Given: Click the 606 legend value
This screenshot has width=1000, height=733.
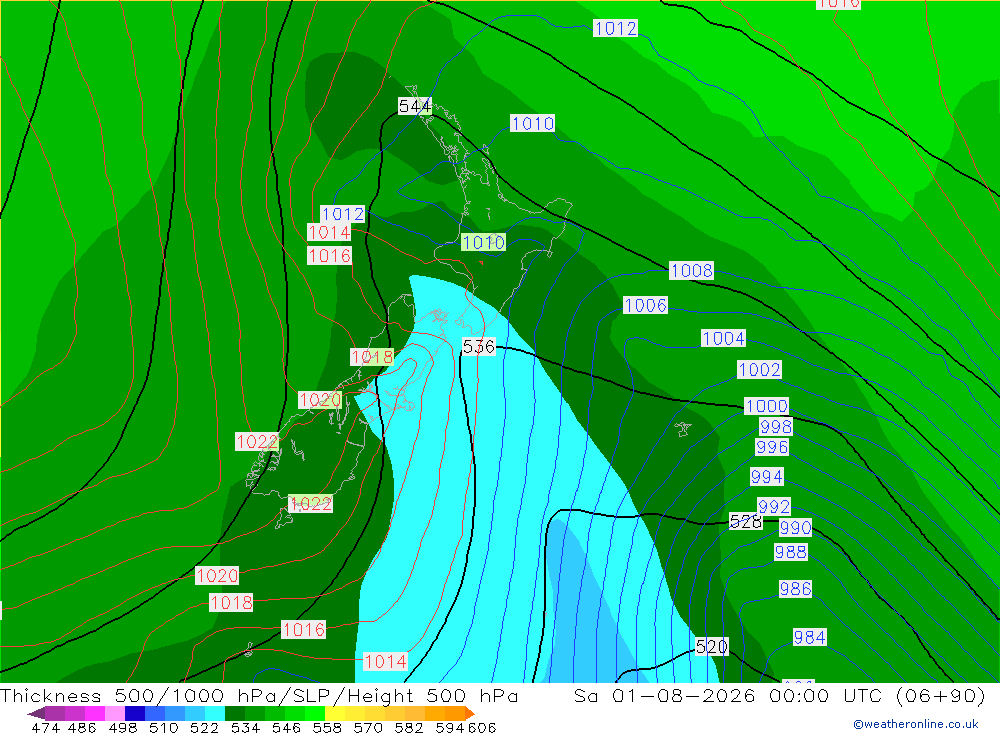Looking at the screenshot, I should coord(482,727).
